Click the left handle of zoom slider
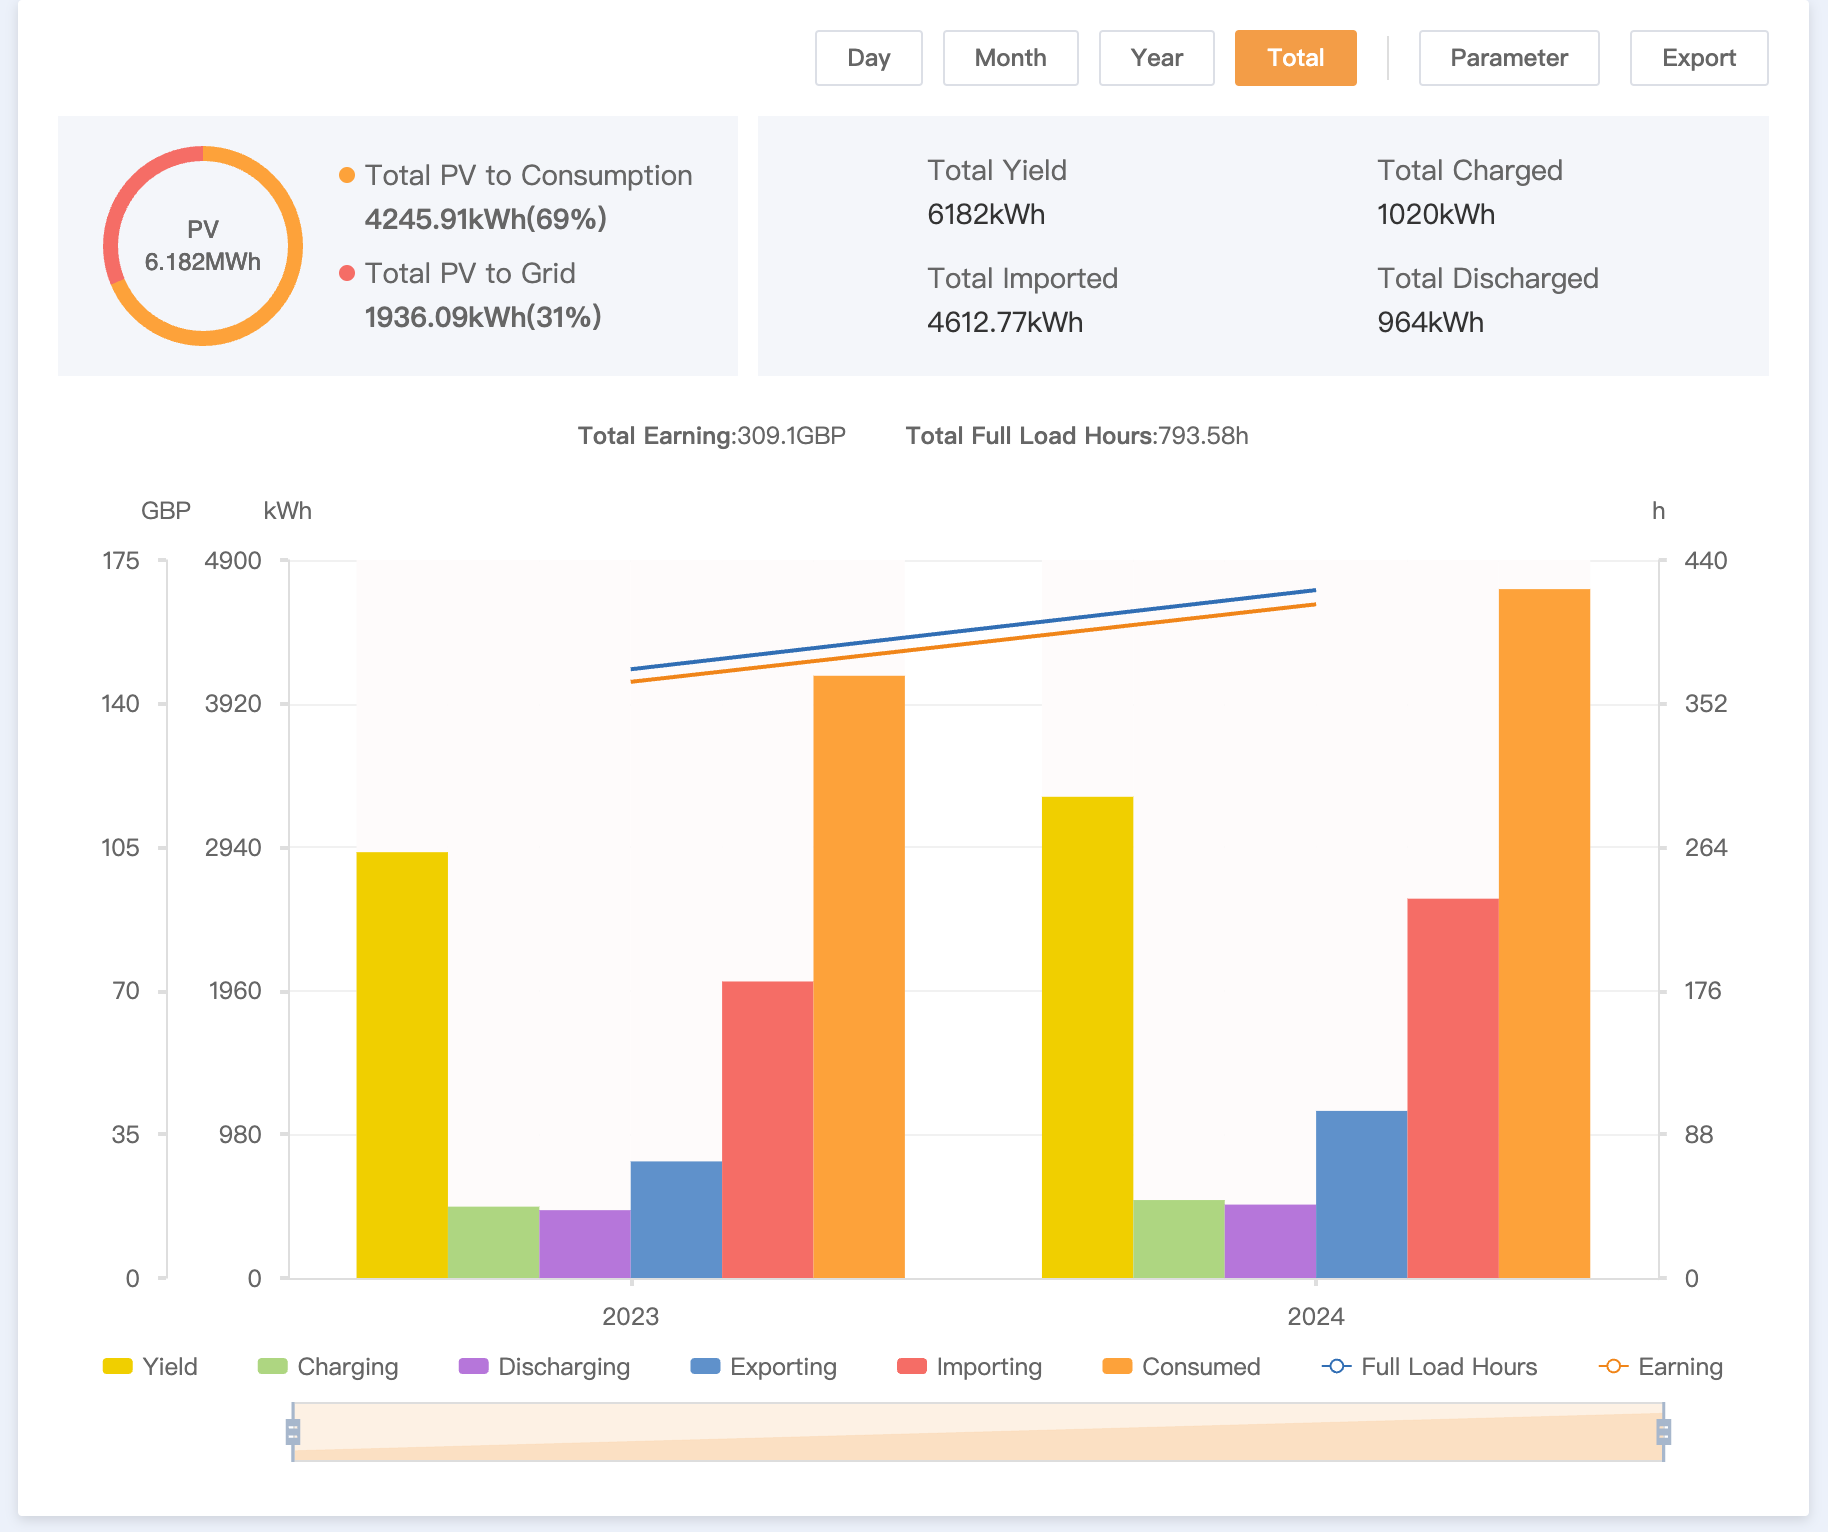 point(293,1432)
